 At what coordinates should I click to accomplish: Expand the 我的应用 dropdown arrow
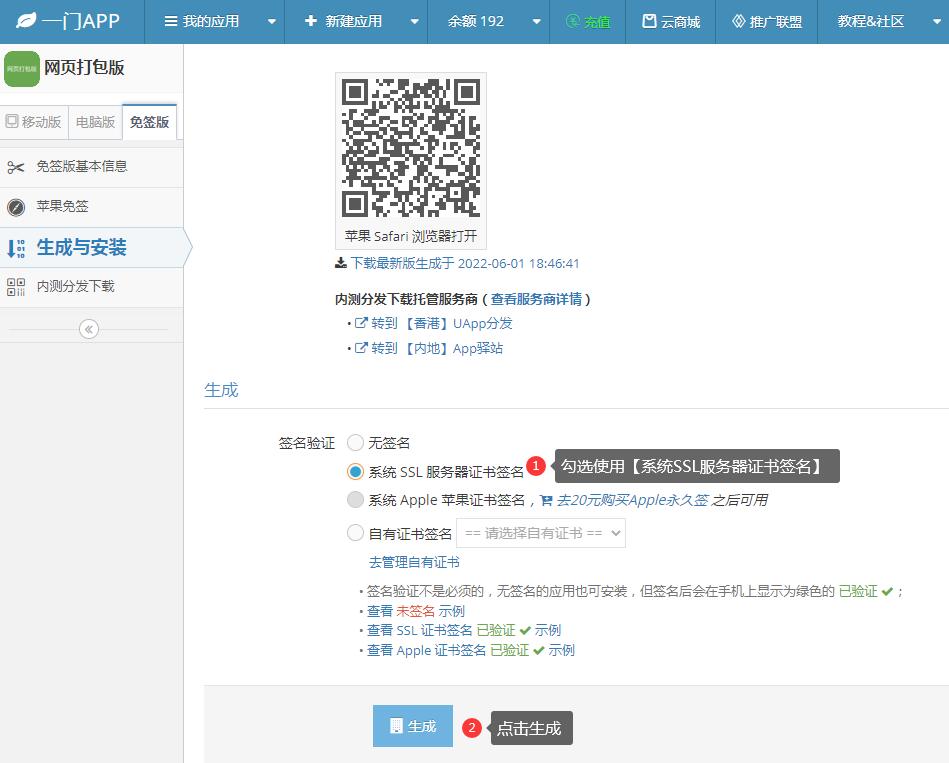272,22
